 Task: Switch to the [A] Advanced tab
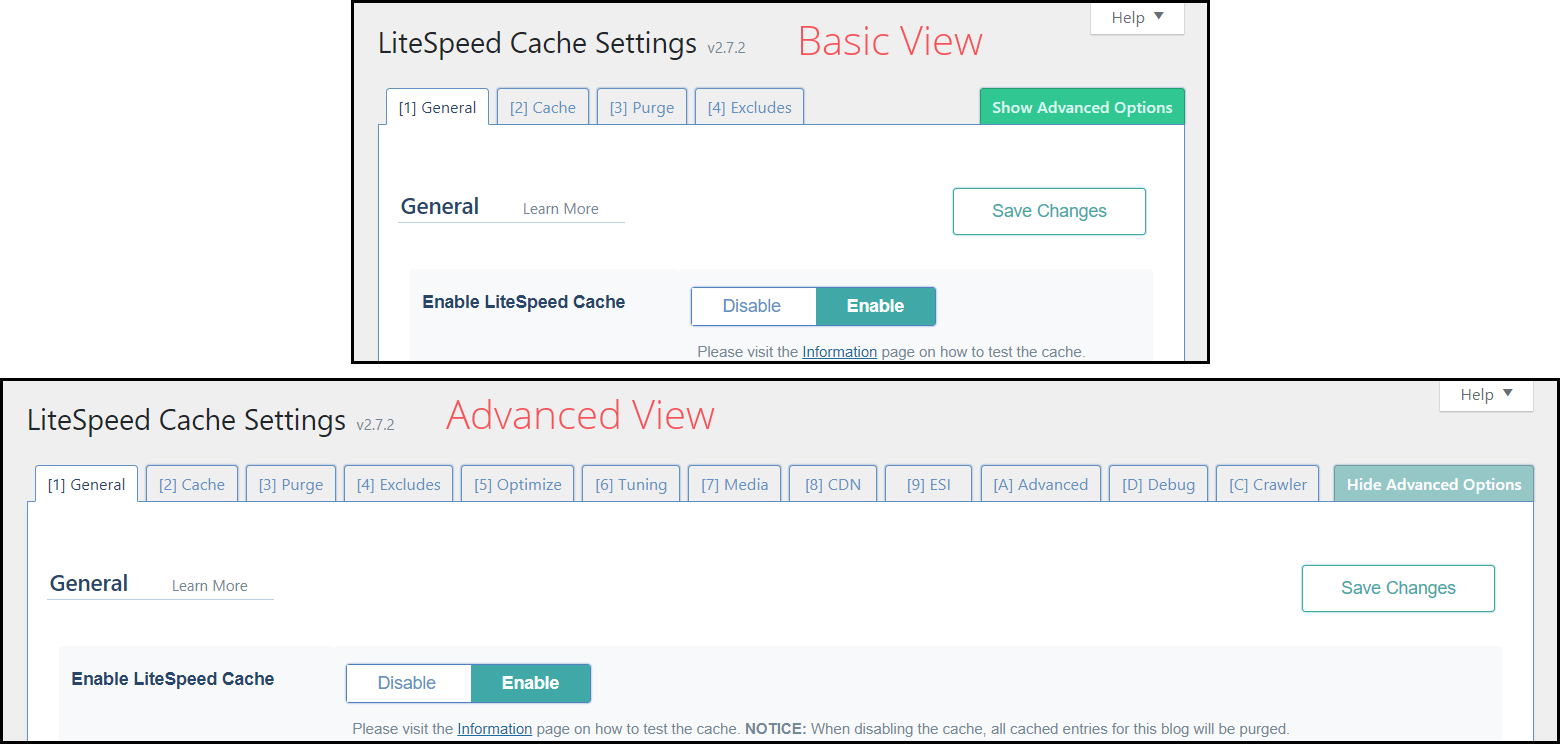1041,484
